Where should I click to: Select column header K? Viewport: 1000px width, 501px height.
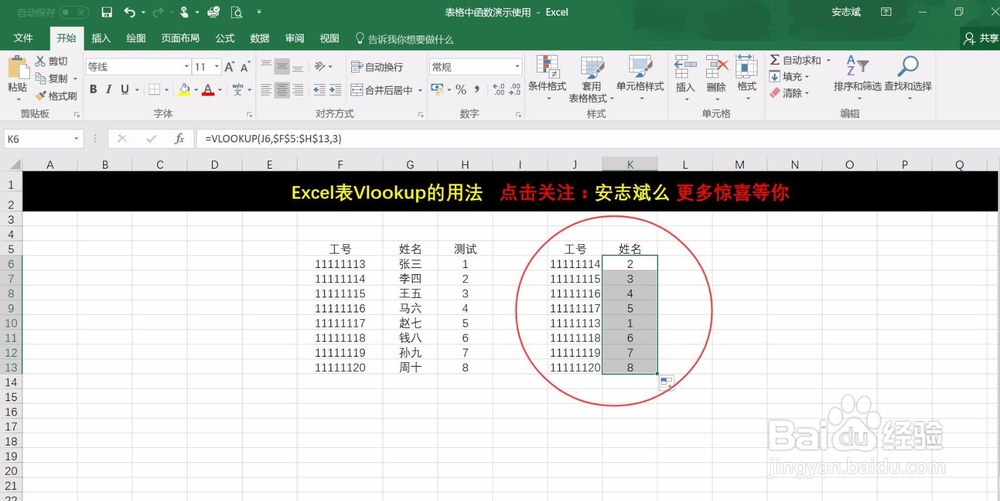click(x=629, y=164)
